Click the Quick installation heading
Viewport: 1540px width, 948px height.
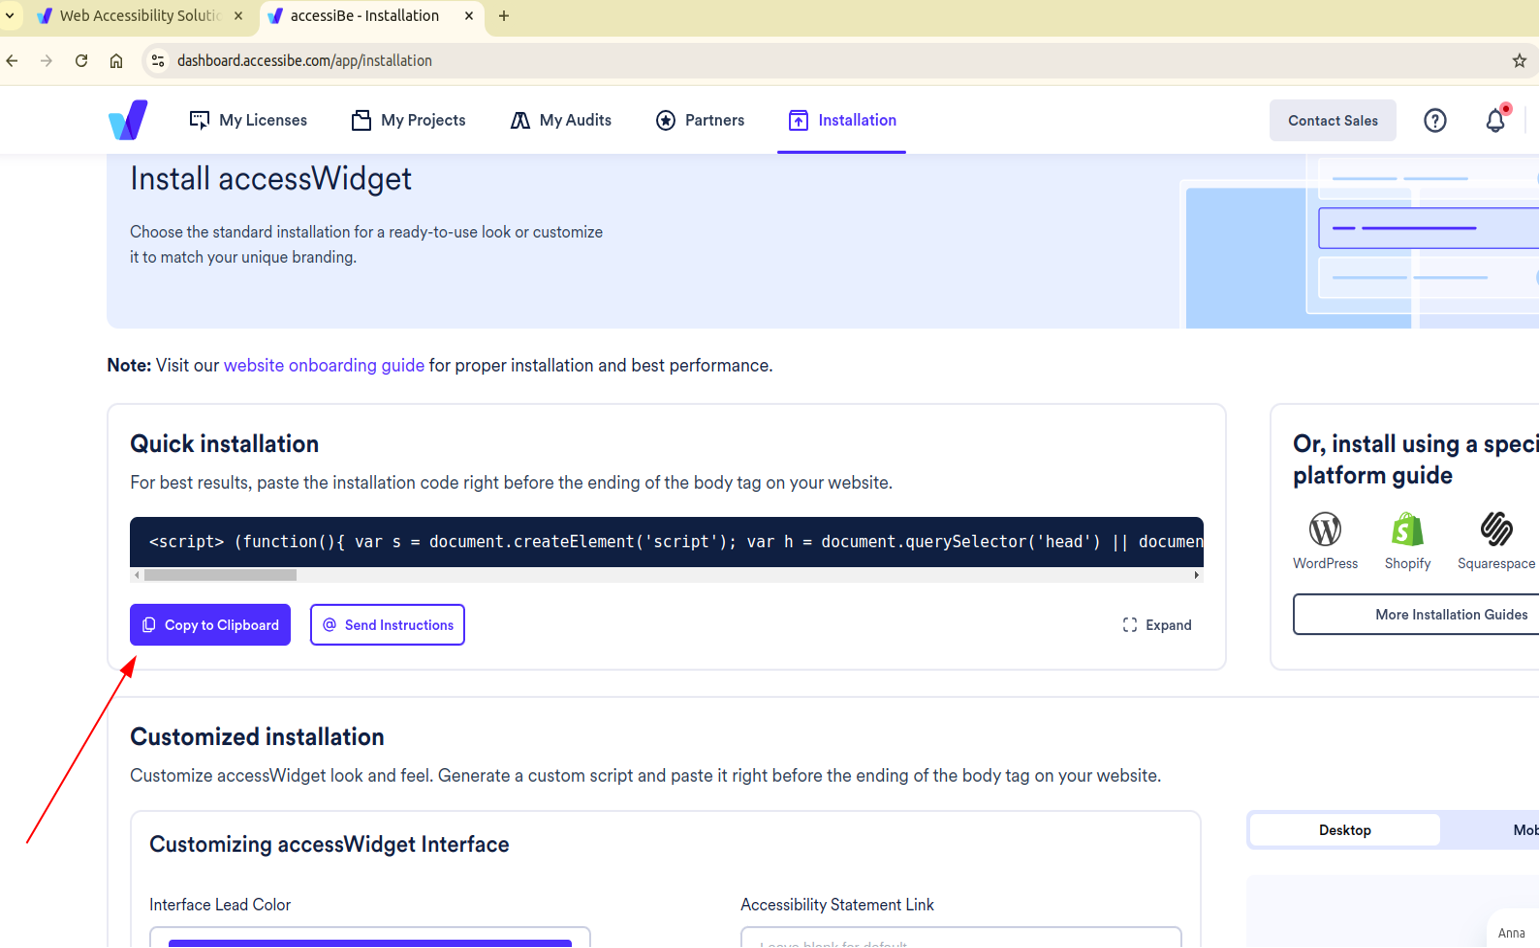point(224,444)
